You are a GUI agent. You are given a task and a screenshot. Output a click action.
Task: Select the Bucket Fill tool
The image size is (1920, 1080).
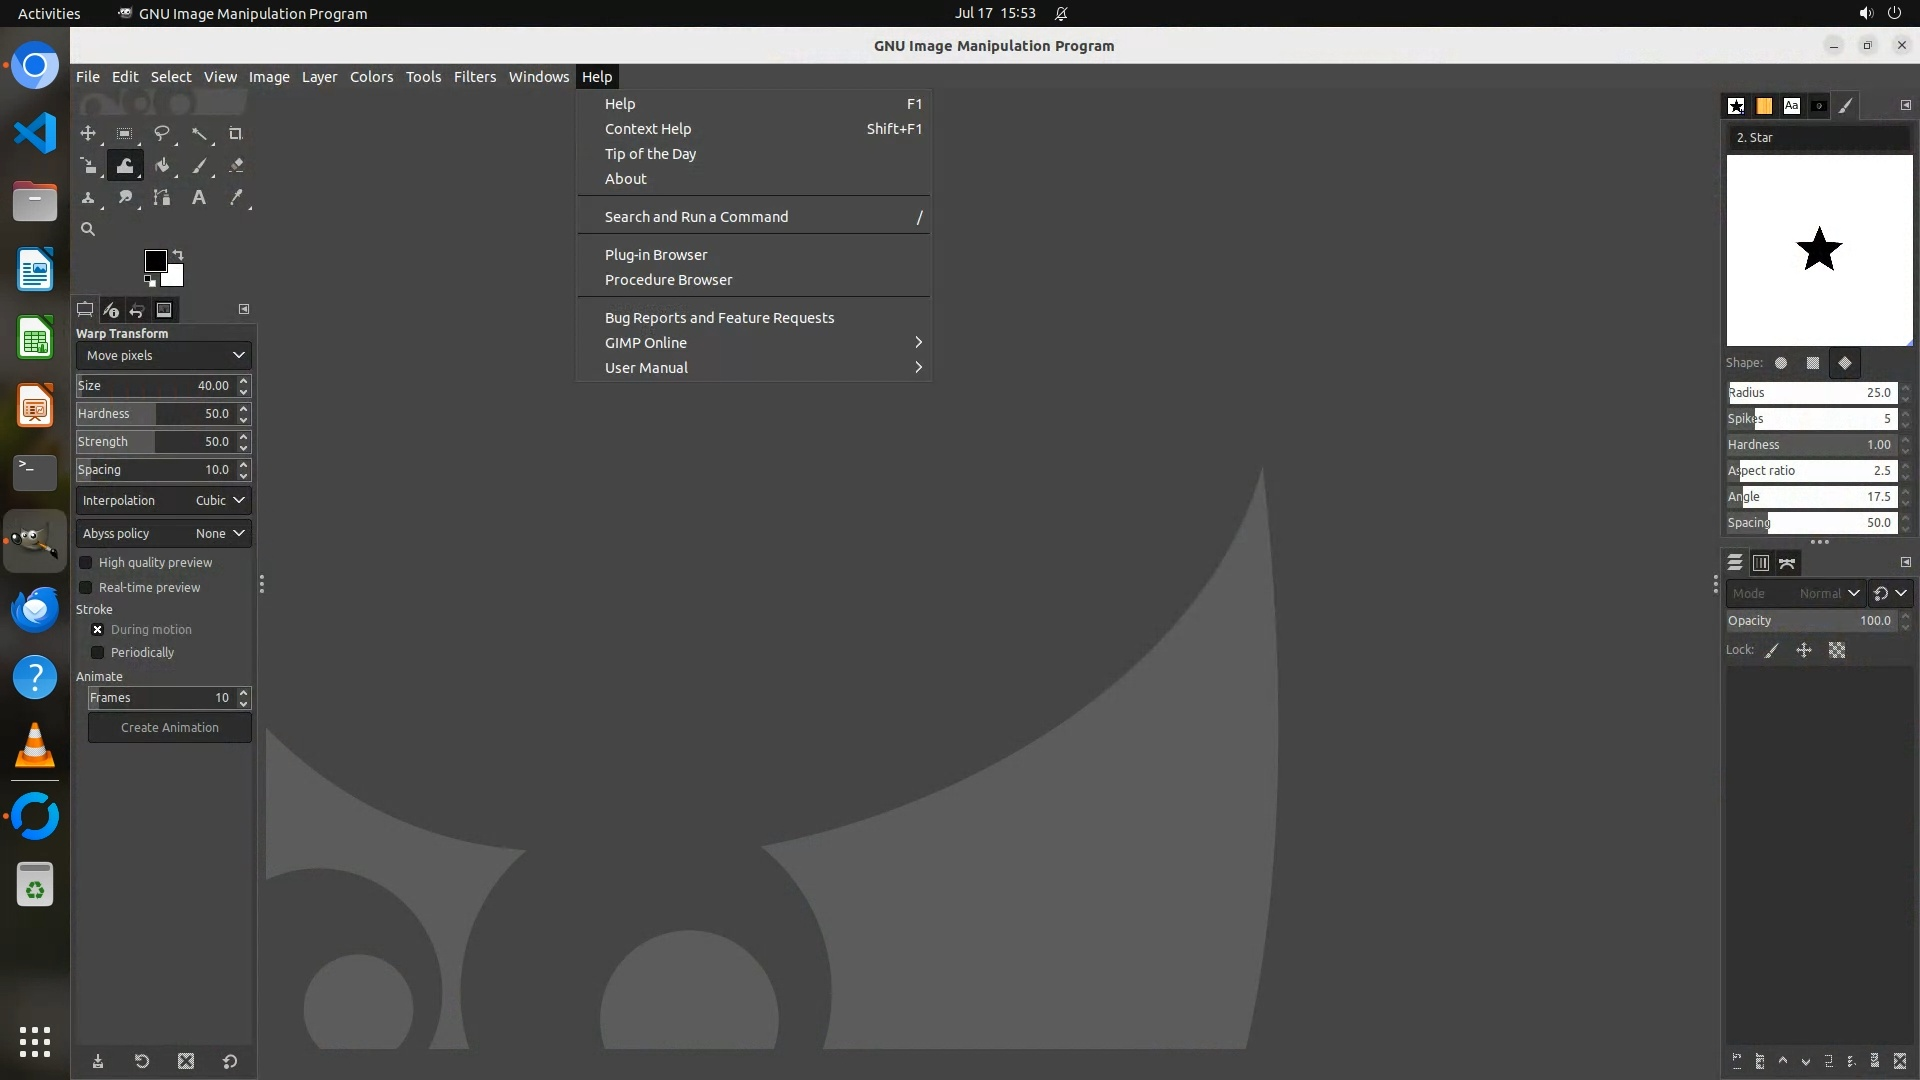(162, 166)
